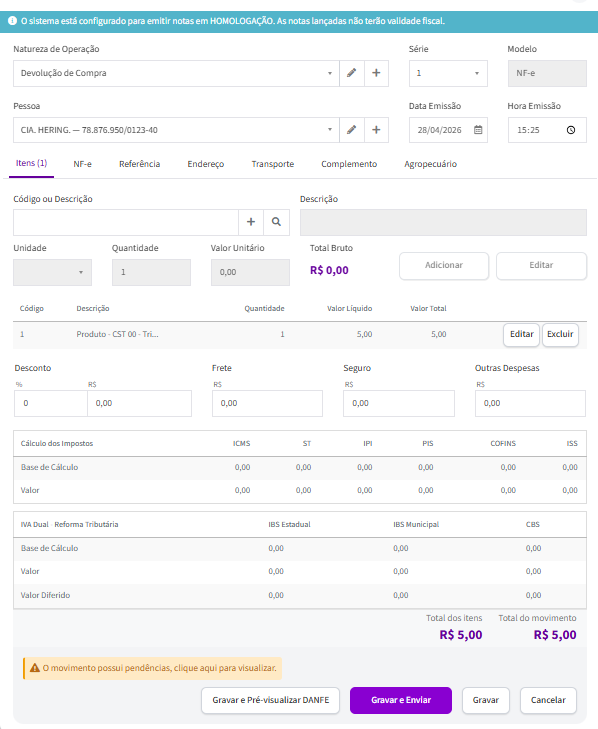The image size is (598, 729).
Task: Search products with the magnifier icon
Action: coord(276,222)
